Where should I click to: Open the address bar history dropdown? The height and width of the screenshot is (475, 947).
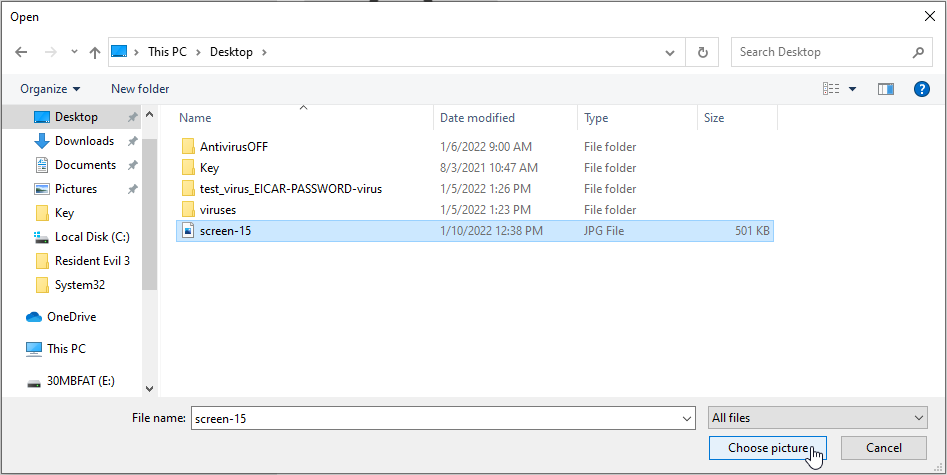coord(670,53)
